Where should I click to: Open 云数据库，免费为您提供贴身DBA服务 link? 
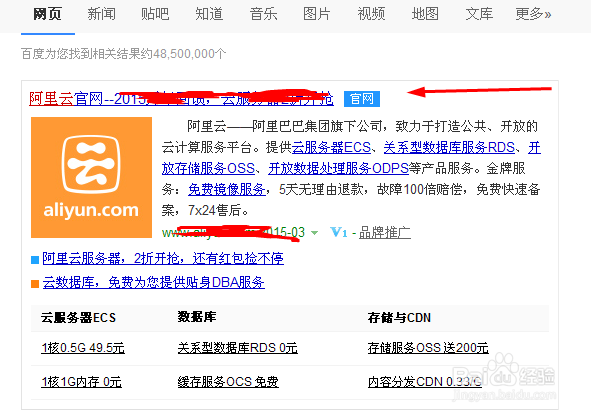coord(153,282)
